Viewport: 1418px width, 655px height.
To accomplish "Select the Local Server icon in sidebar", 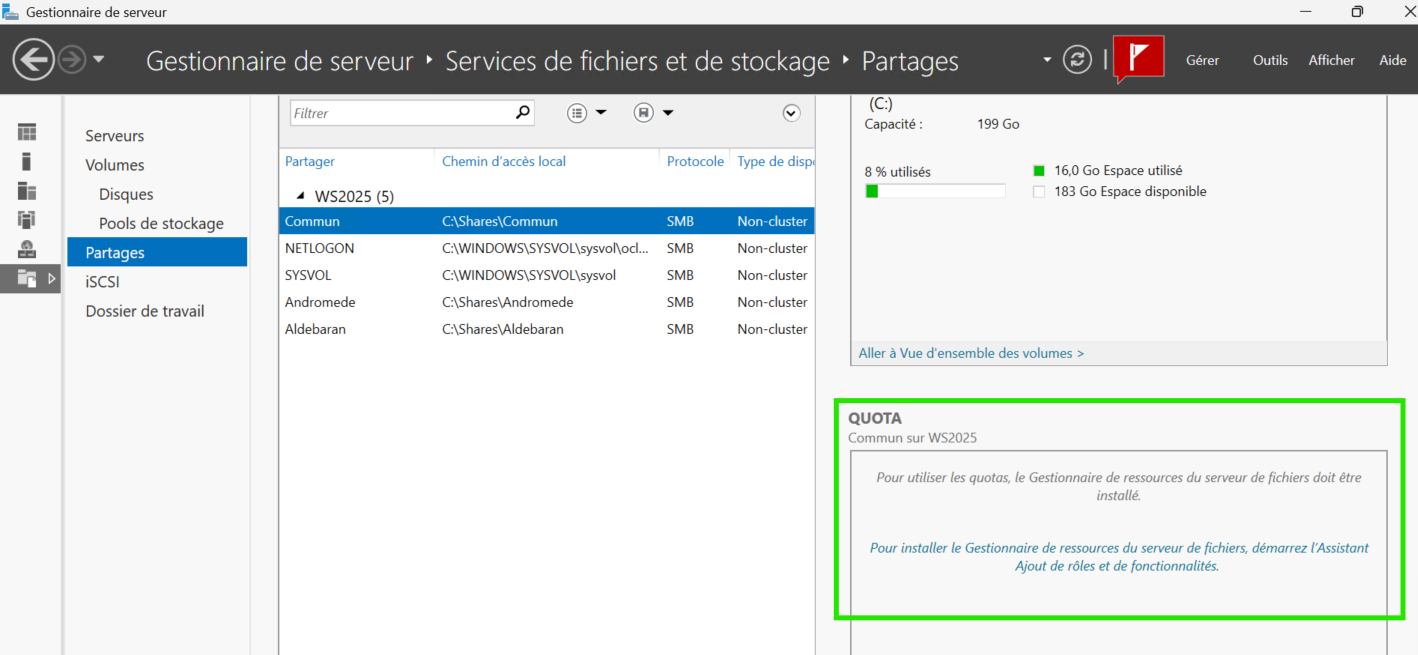I will [27, 161].
